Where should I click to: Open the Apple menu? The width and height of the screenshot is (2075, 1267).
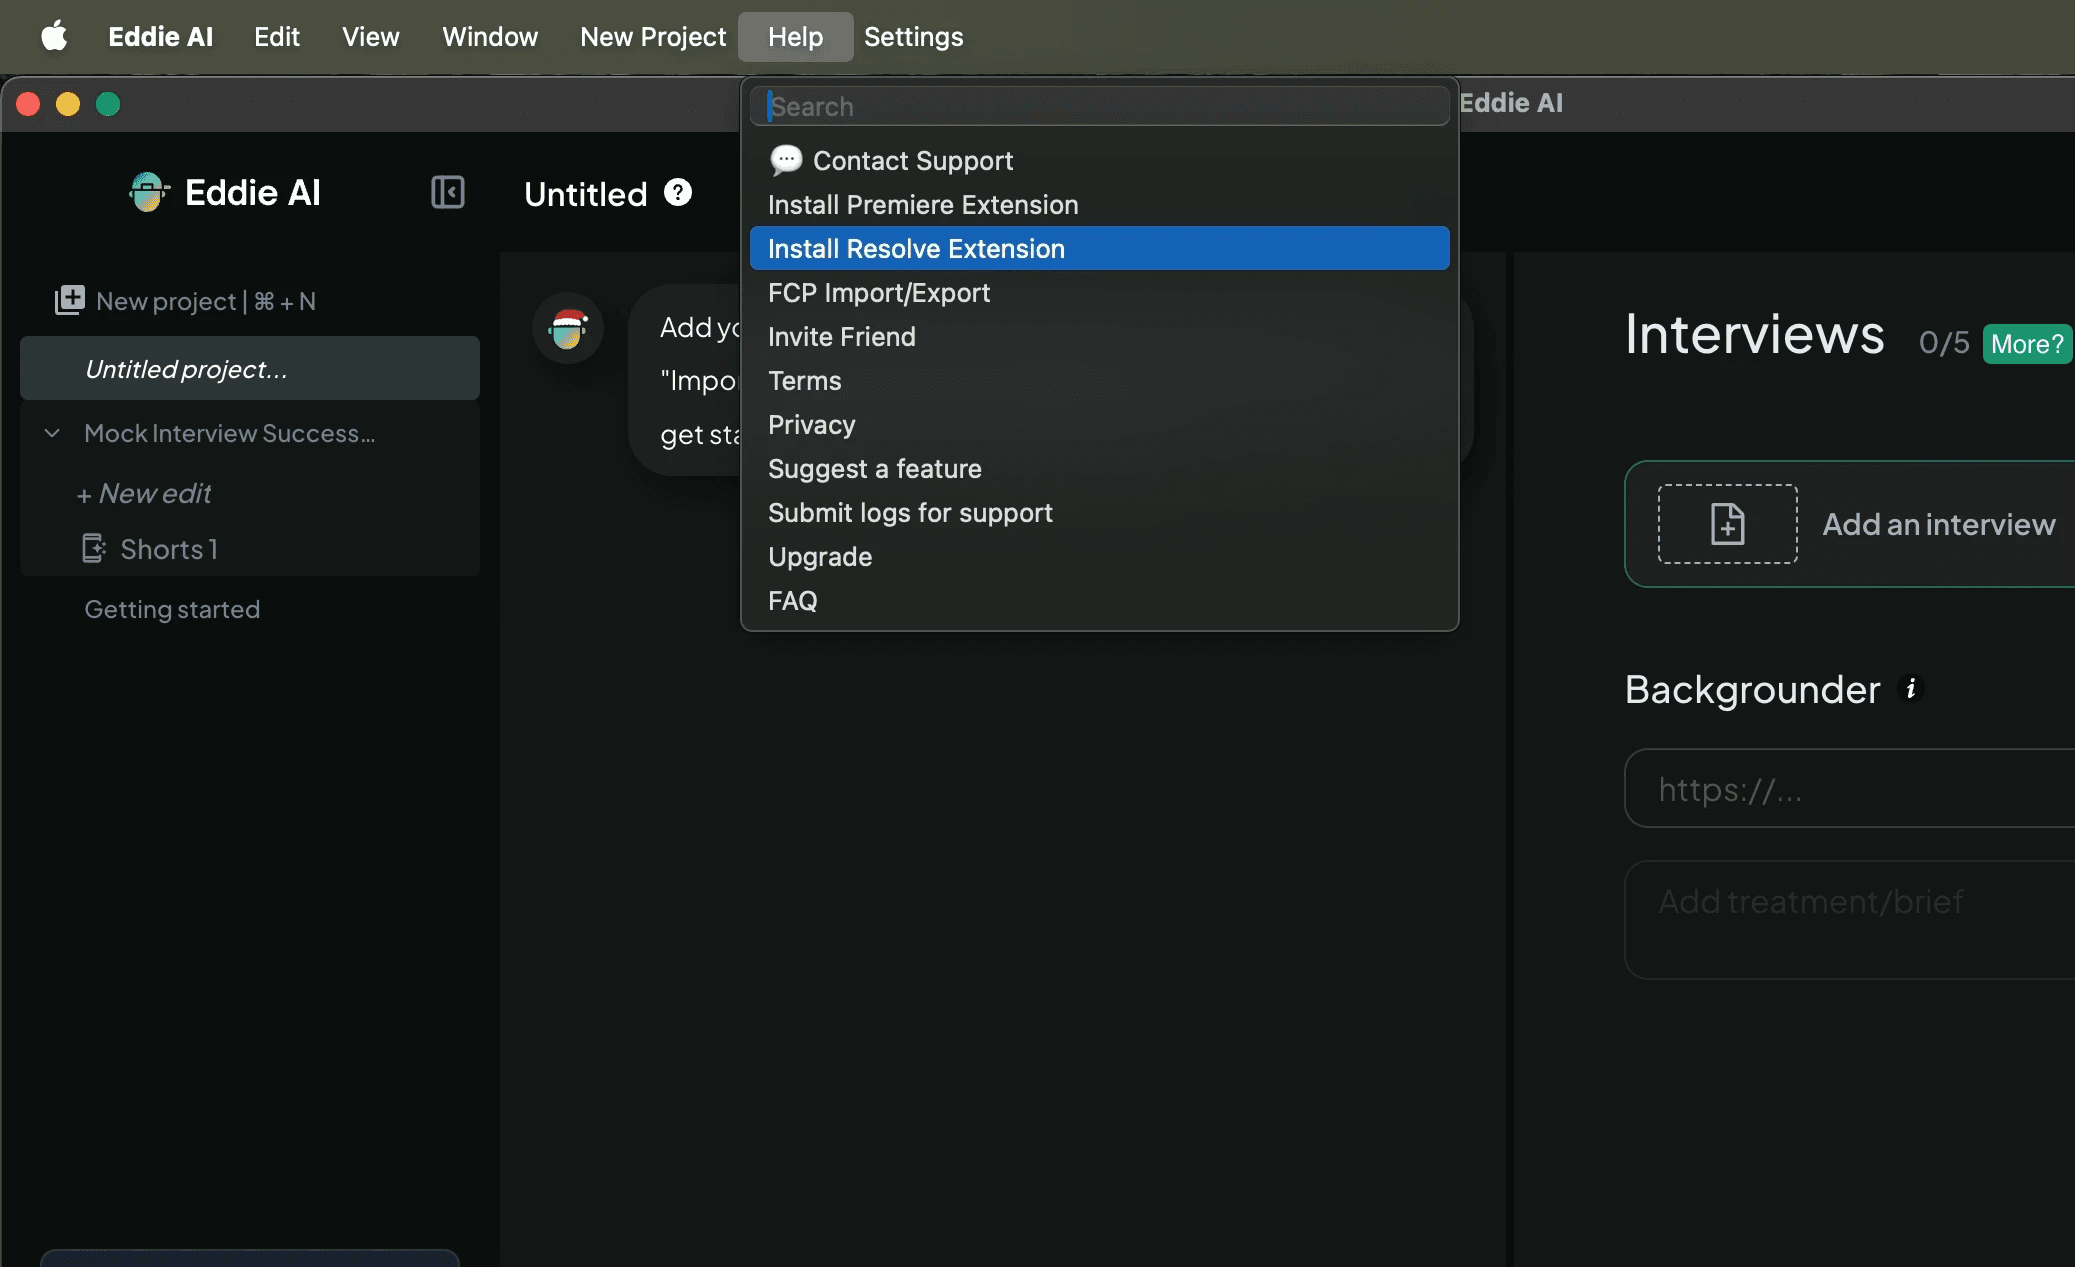54,37
